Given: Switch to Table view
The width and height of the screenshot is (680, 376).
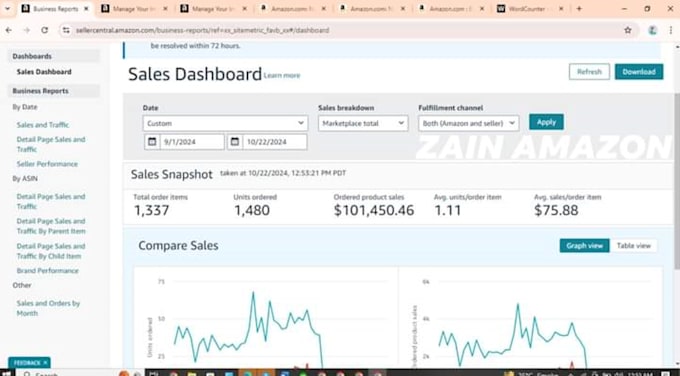Looking at the screenshot, I should (x=634, y=245).
